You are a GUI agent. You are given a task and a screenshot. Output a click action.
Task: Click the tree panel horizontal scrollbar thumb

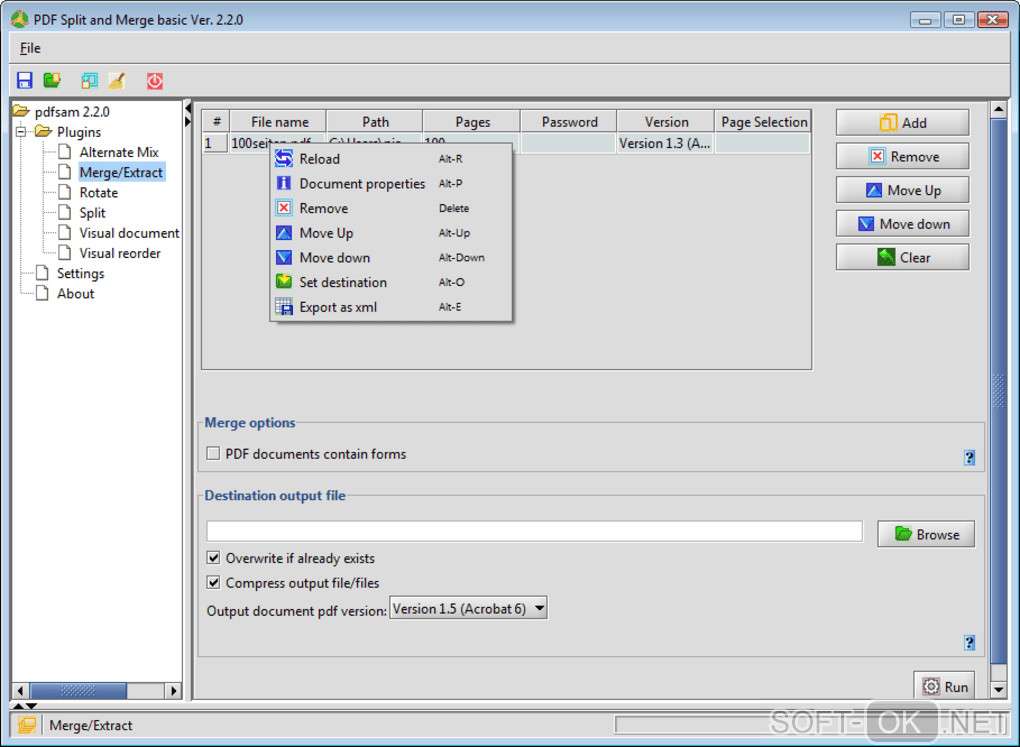point(78,690)
